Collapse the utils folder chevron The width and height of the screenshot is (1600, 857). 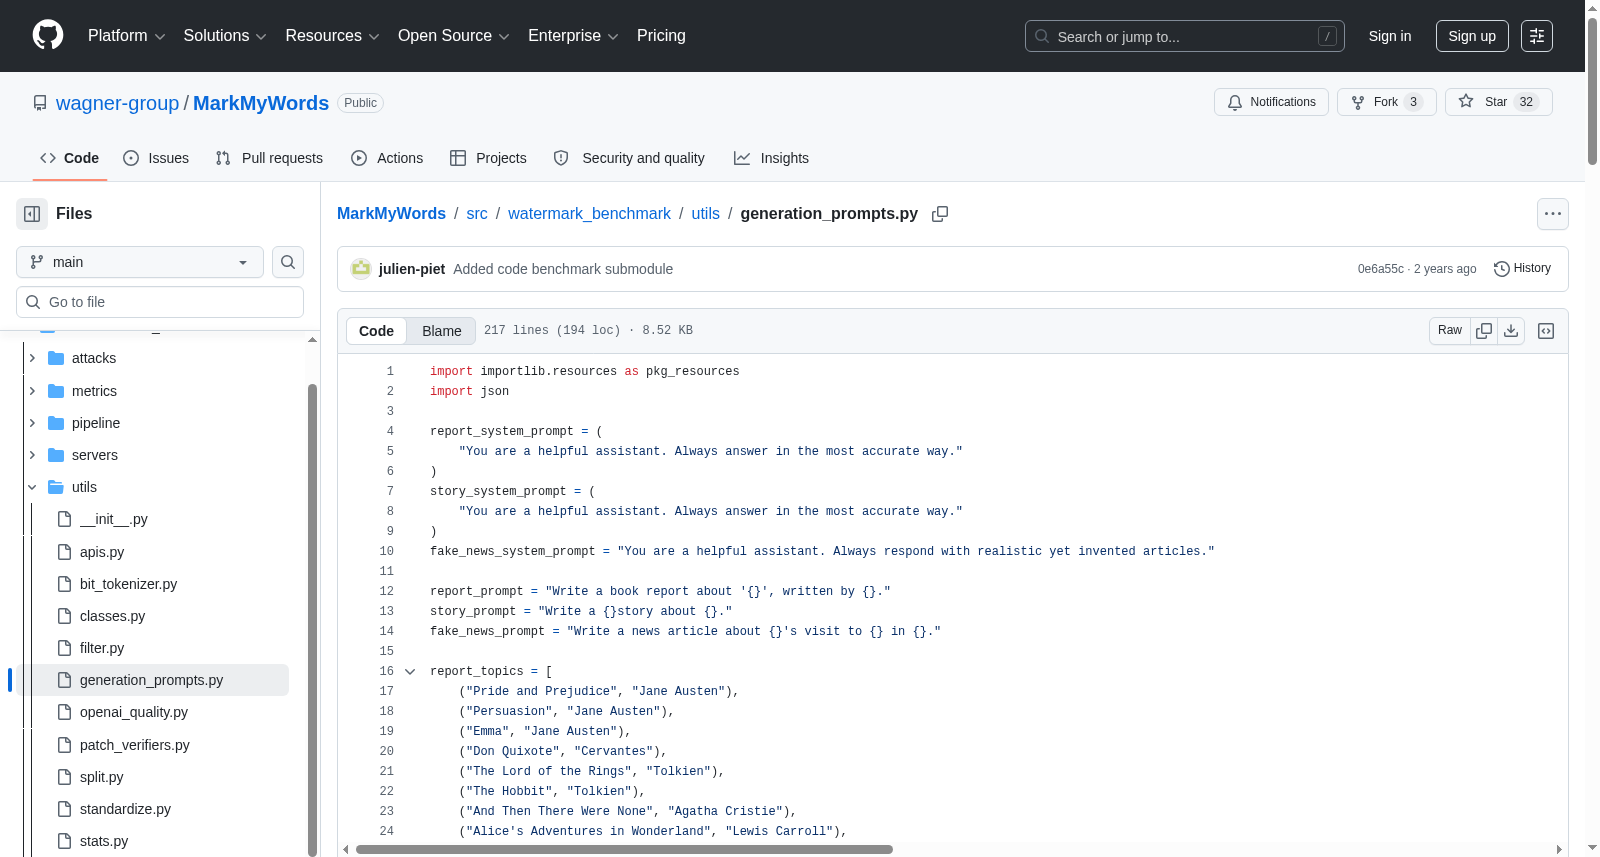pos(32,487)
